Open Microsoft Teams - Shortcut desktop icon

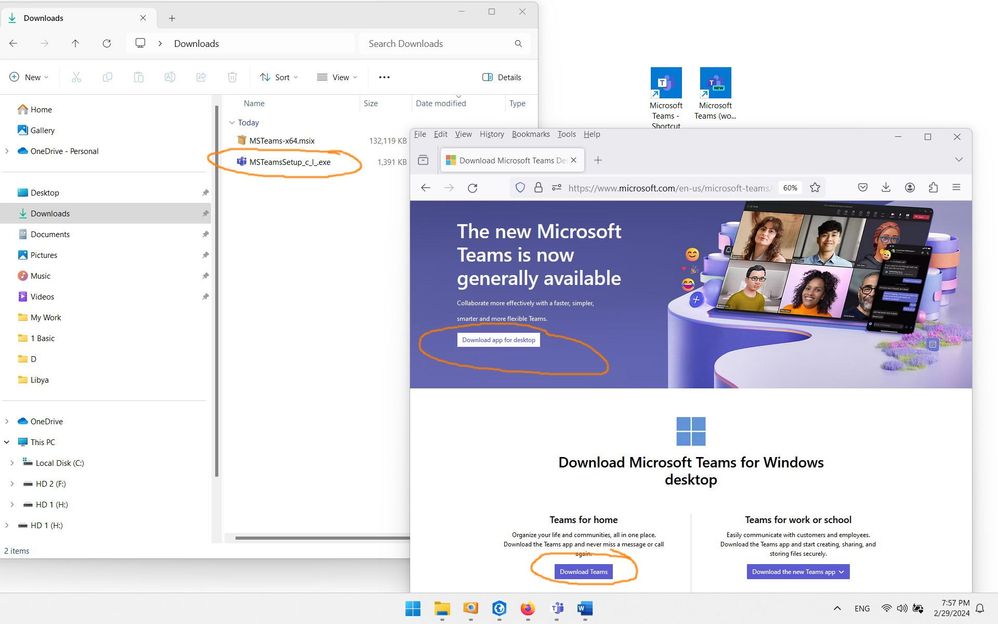pos(666,97)
